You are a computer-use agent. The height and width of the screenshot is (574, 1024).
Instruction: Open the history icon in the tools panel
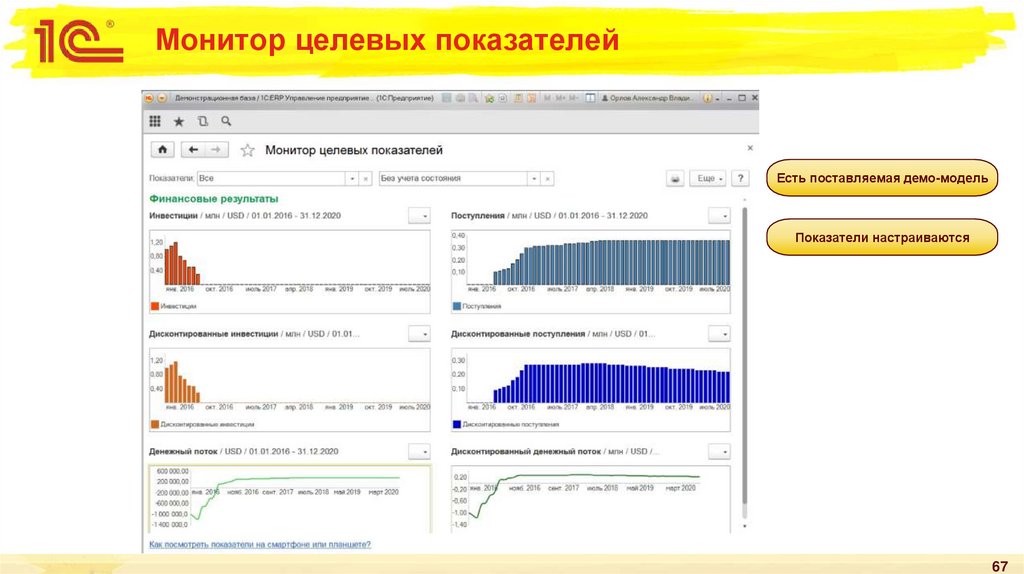tap(202, 121)
